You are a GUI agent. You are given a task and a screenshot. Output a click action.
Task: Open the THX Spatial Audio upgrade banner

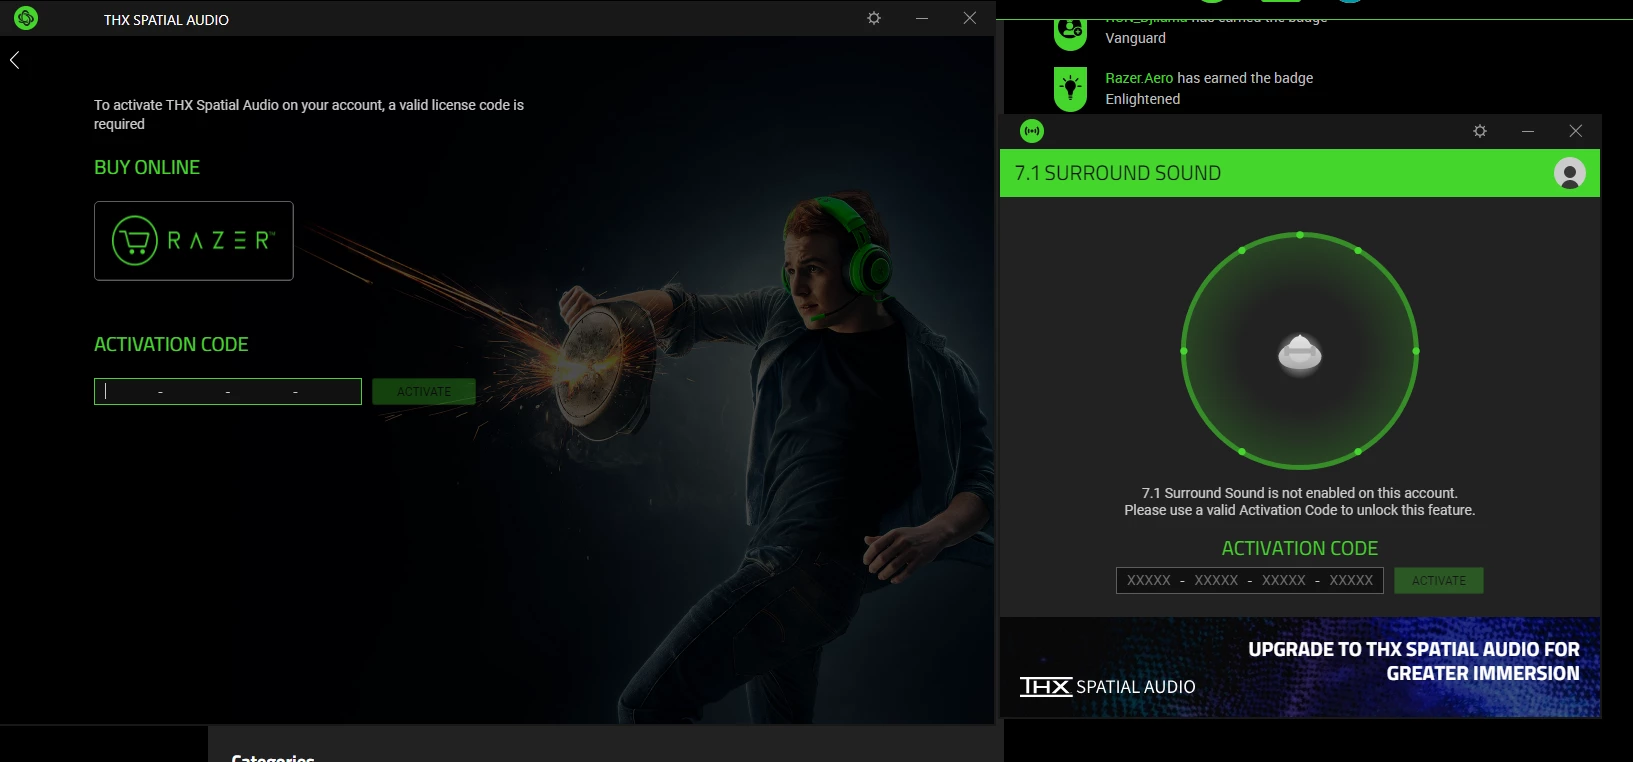point(1300,667)
